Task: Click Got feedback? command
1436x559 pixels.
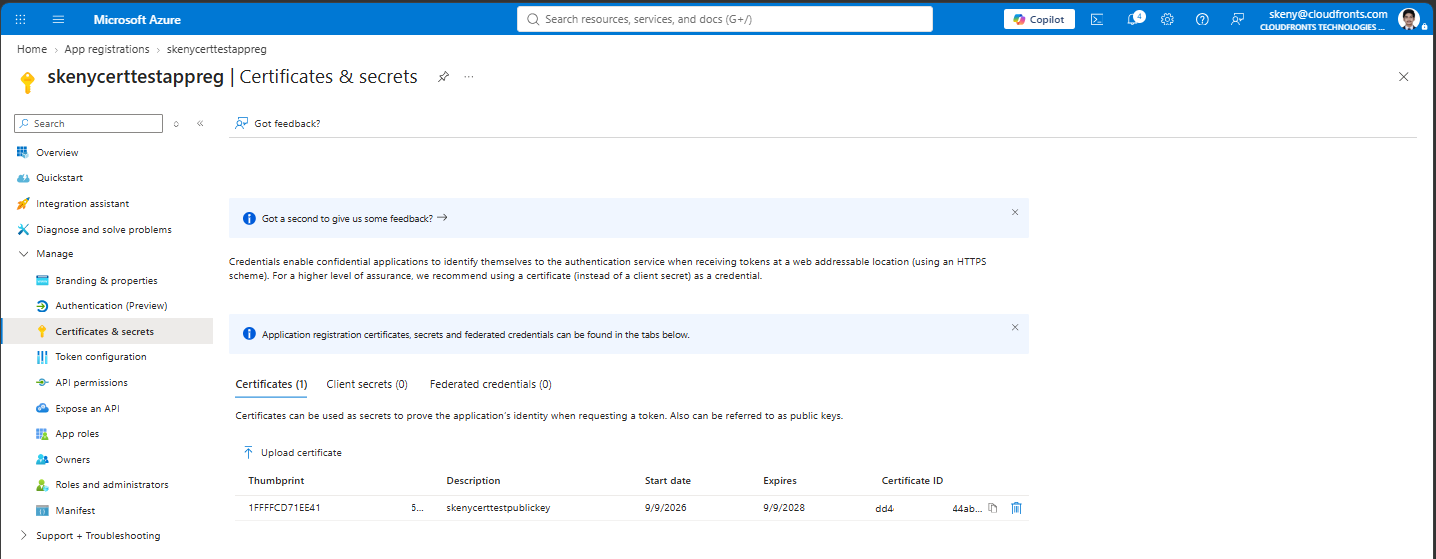Action: [x=277, y=123]
